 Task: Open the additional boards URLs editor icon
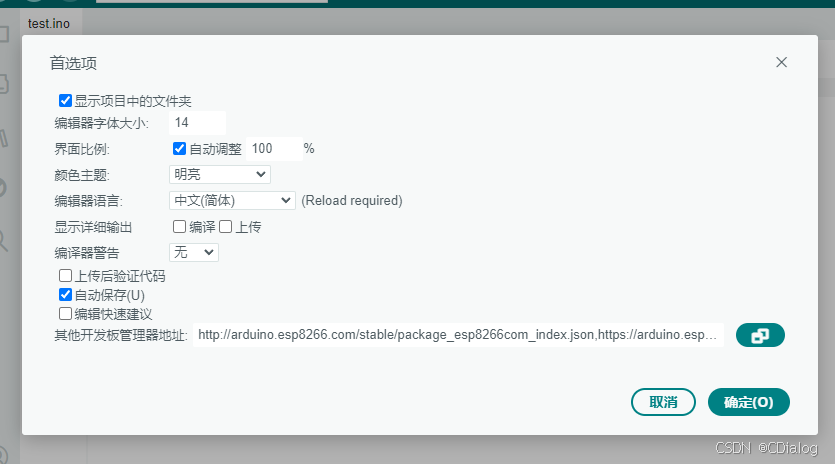tap(760, 335)
